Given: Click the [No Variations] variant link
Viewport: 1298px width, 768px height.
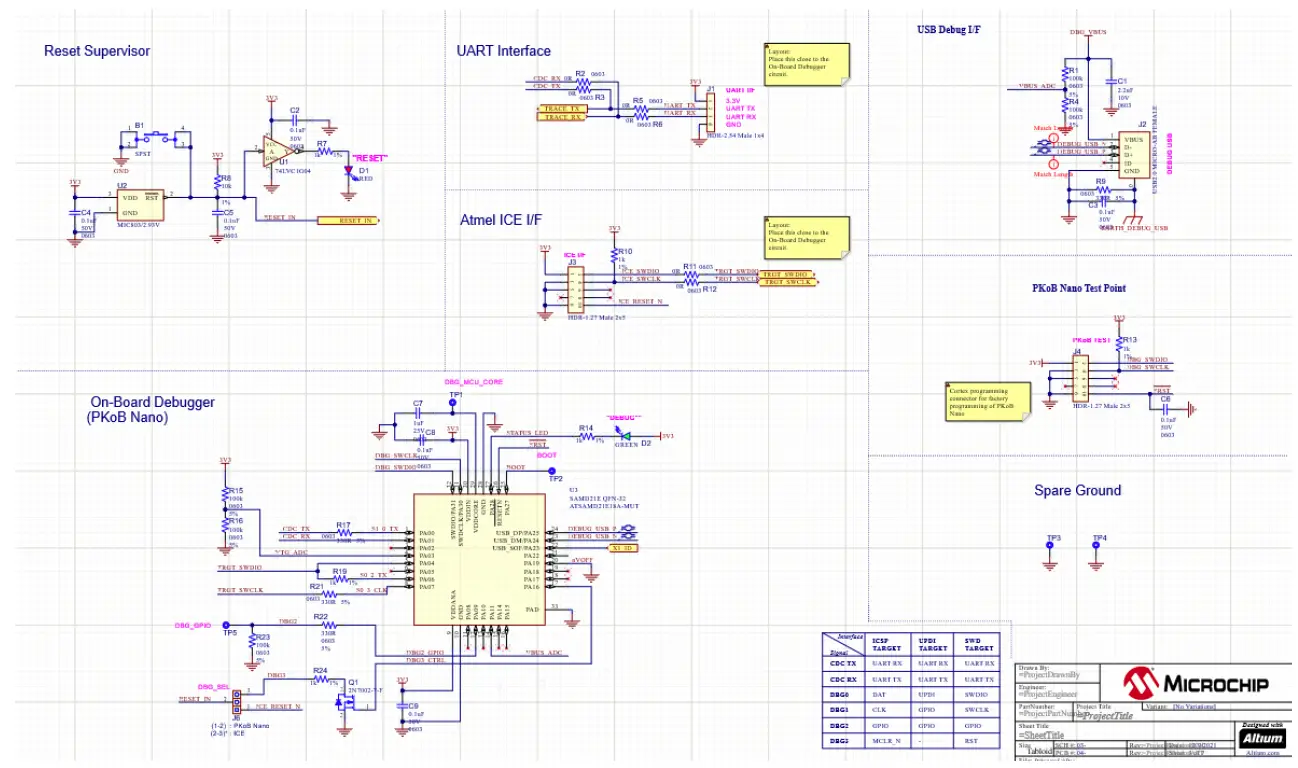Looking at the screenshot, I should pyautogui.click(x=1194, y=707).
